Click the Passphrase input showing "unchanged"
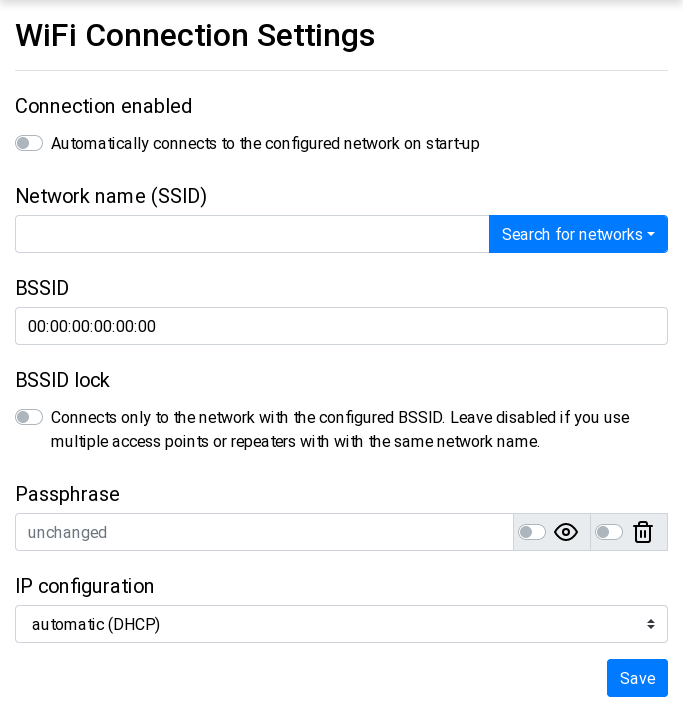The height and width of the screenshot is (713, 683). (x=264, y=532)
